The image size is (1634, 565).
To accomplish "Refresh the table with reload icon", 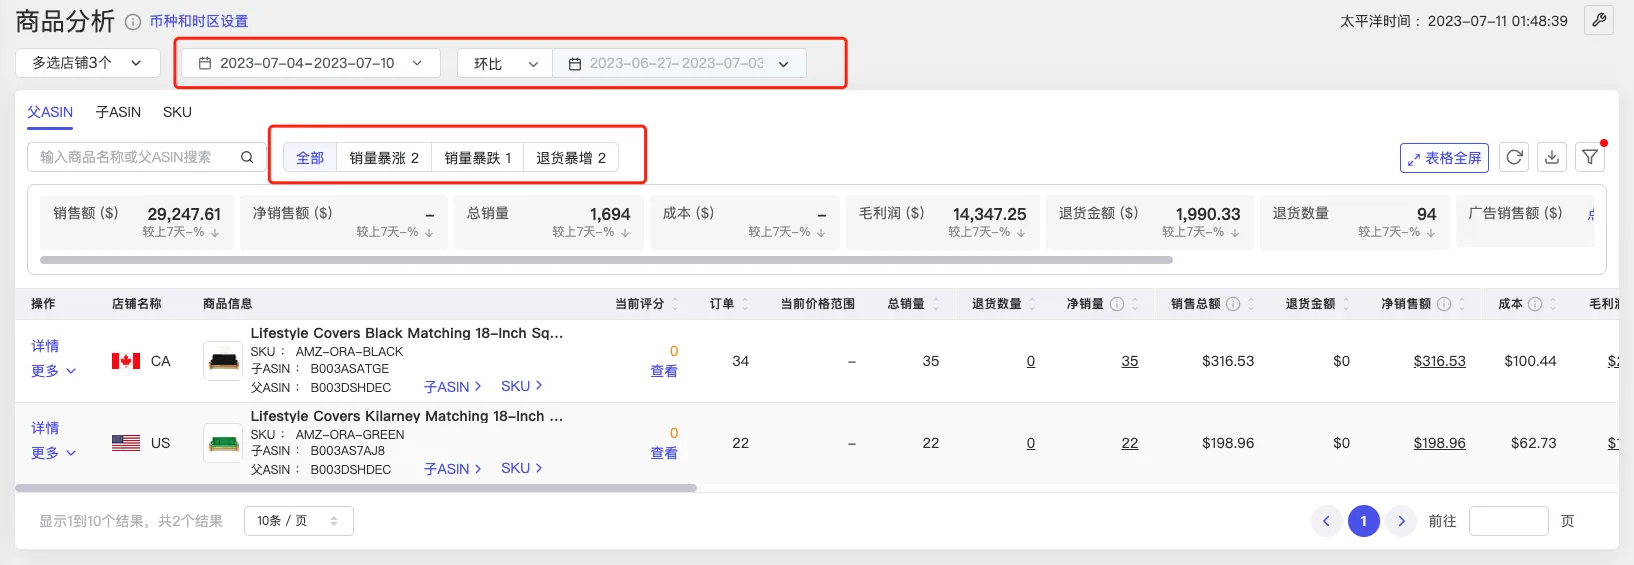I will tap(1515, 157).
